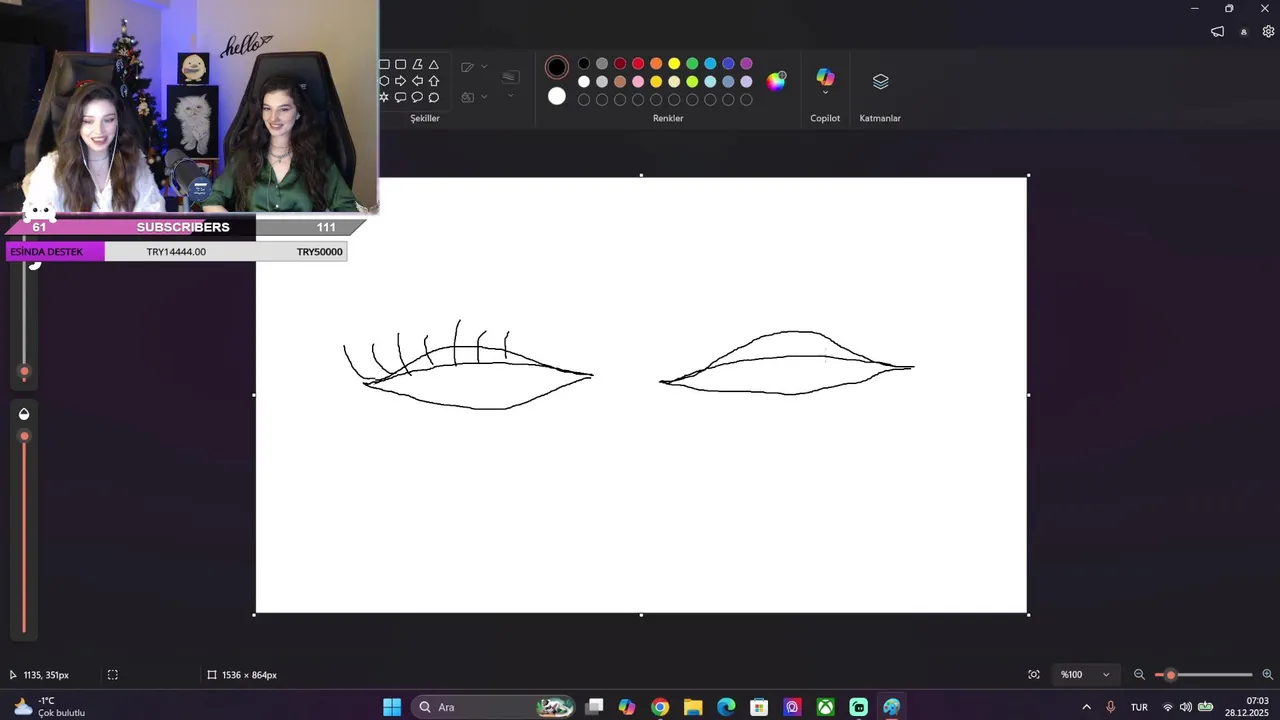Click the opacity slider handle

pyautogui.click(x=25, y=437)
